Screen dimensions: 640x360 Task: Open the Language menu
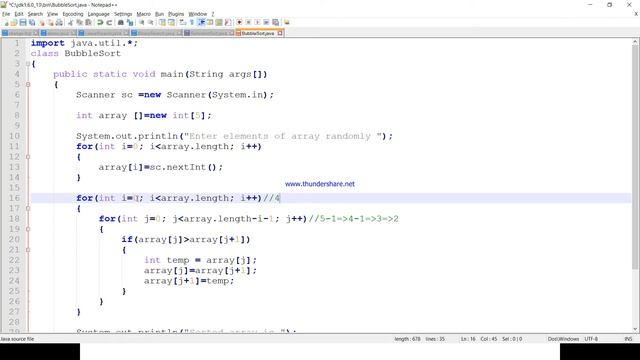(98, 14)
